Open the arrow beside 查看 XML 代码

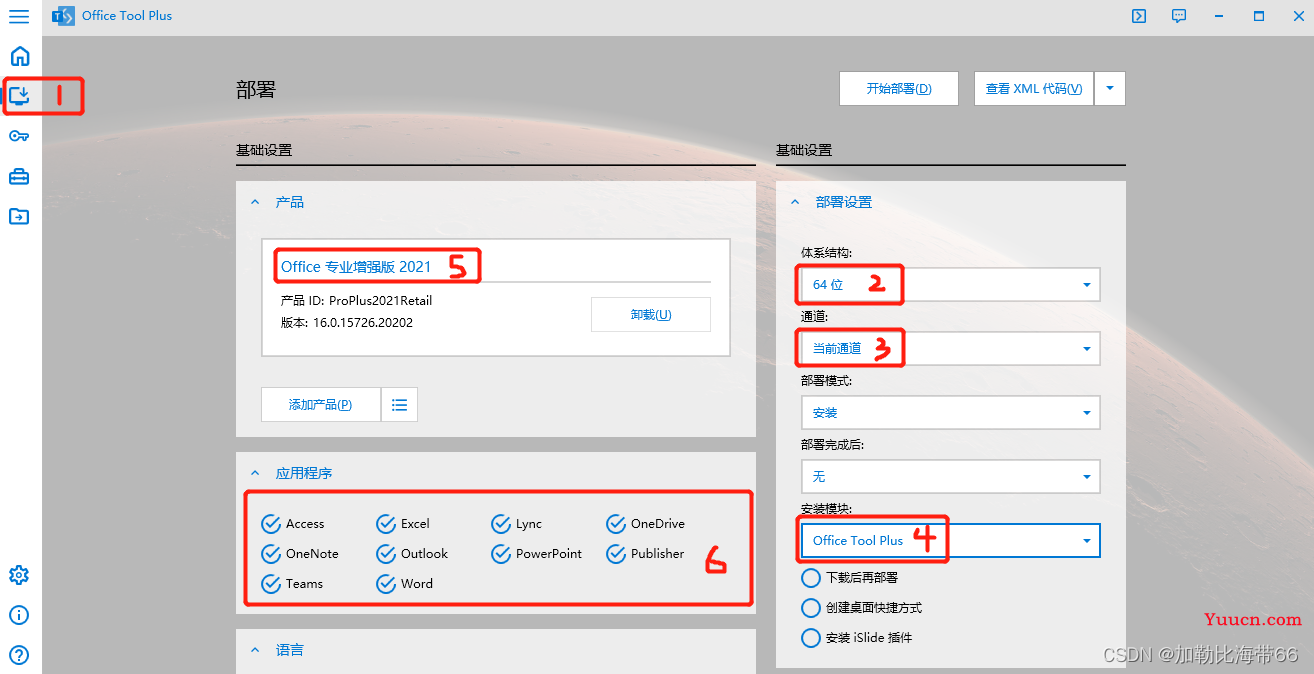click(x=1110, y=89)
